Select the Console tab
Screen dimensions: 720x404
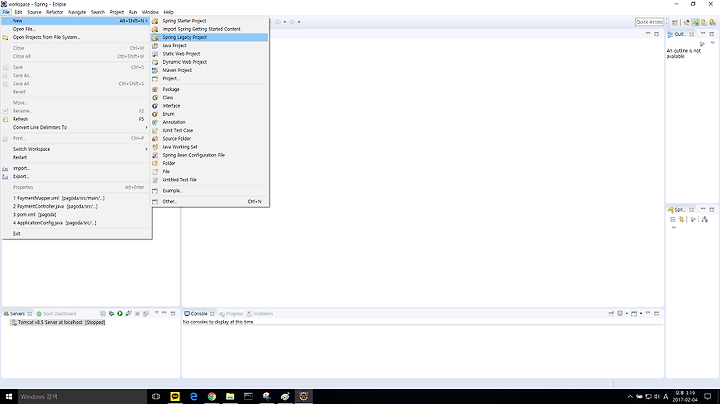point(197,314)
